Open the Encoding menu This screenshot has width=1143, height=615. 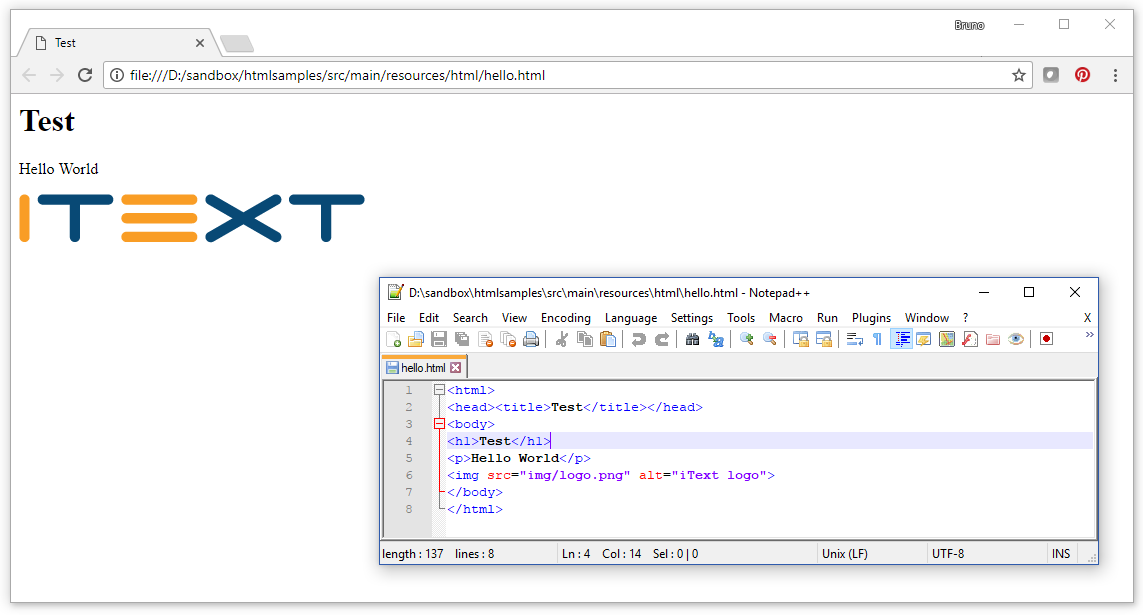coord(566,318)
